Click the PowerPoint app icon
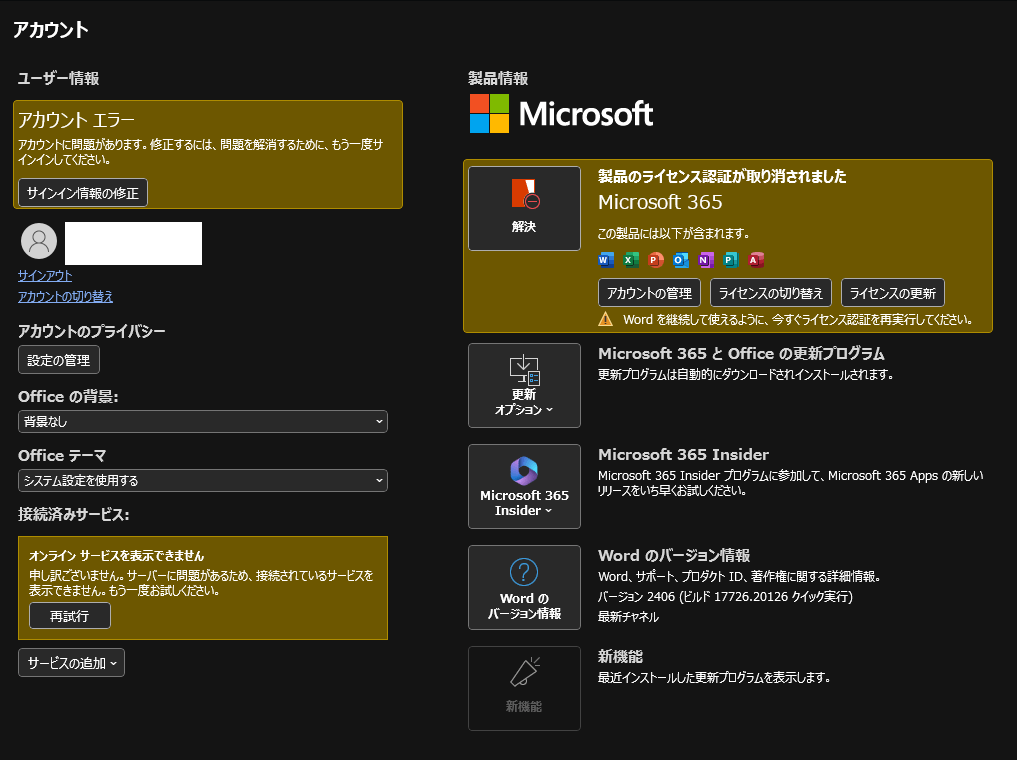1017x760 pixels. click(656, 260)
